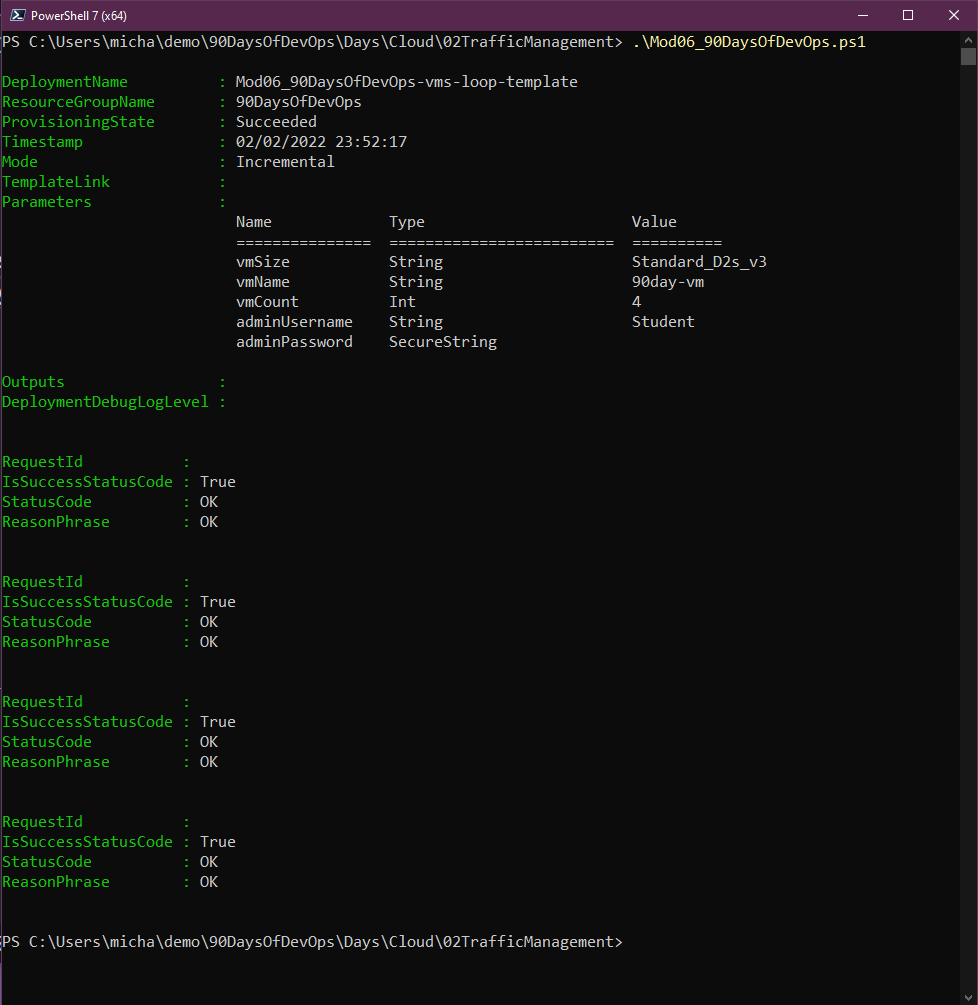
Task: Click the "Type" column header in Parameters
Action: [407, 222]
